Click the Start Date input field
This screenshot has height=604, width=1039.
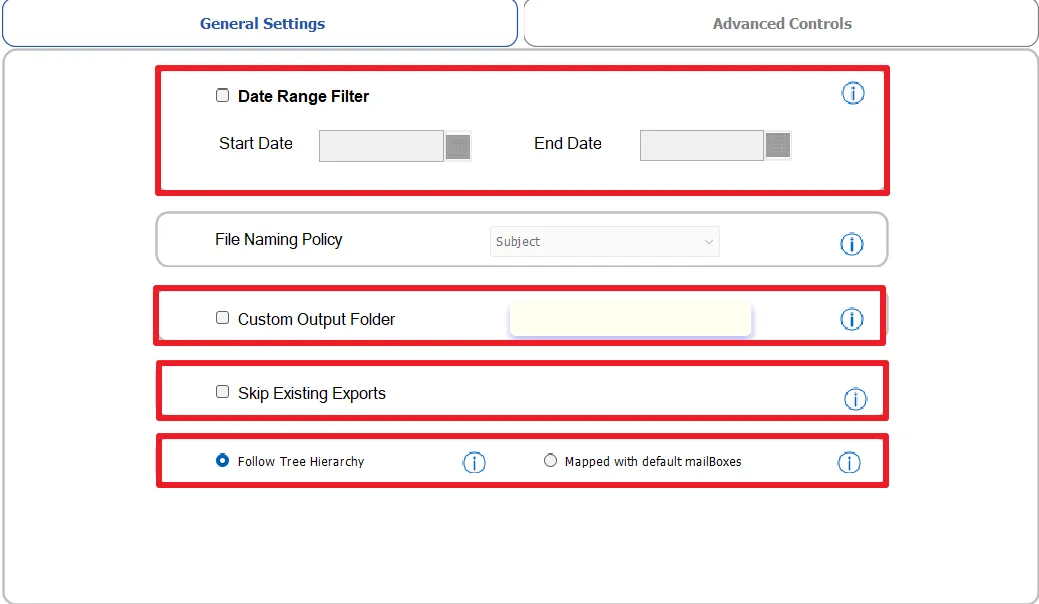[x=381, y=146]
